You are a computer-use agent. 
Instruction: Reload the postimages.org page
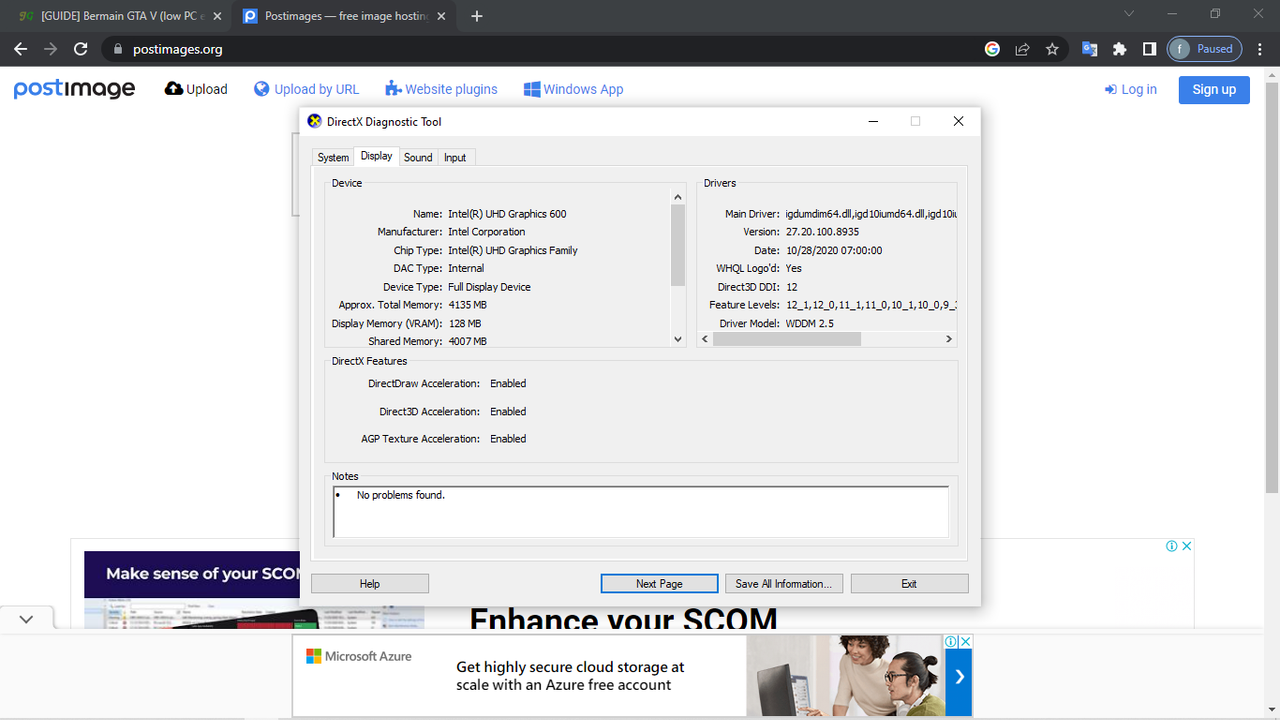81,49
